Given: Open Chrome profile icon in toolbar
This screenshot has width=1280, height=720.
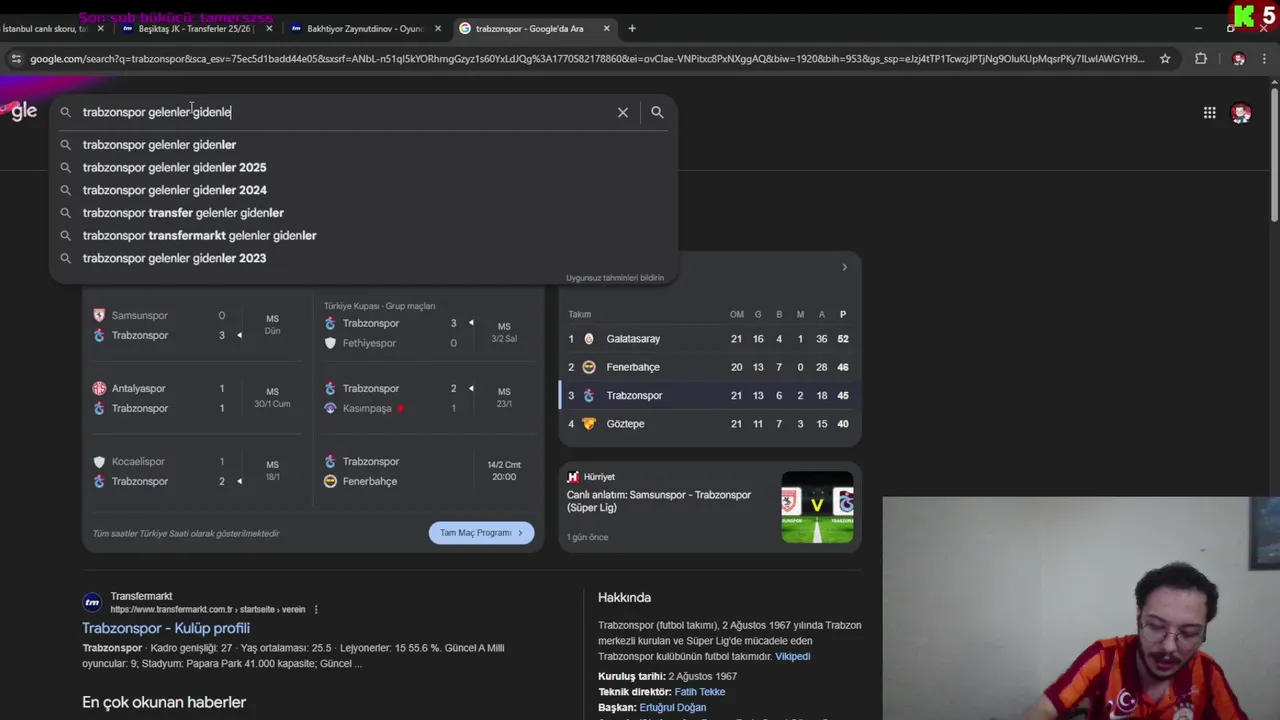Looking at the screenshot, I should point(1239,59).
